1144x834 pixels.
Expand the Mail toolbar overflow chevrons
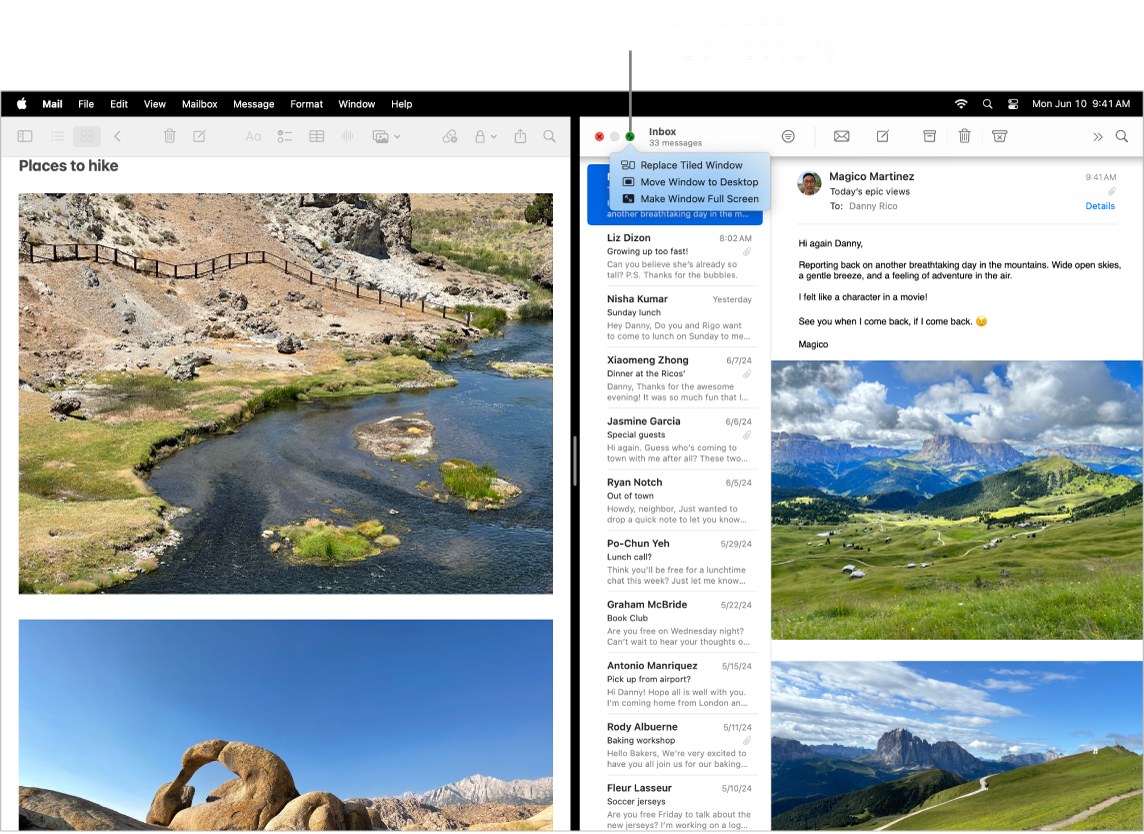click(x=1097, y=136)
